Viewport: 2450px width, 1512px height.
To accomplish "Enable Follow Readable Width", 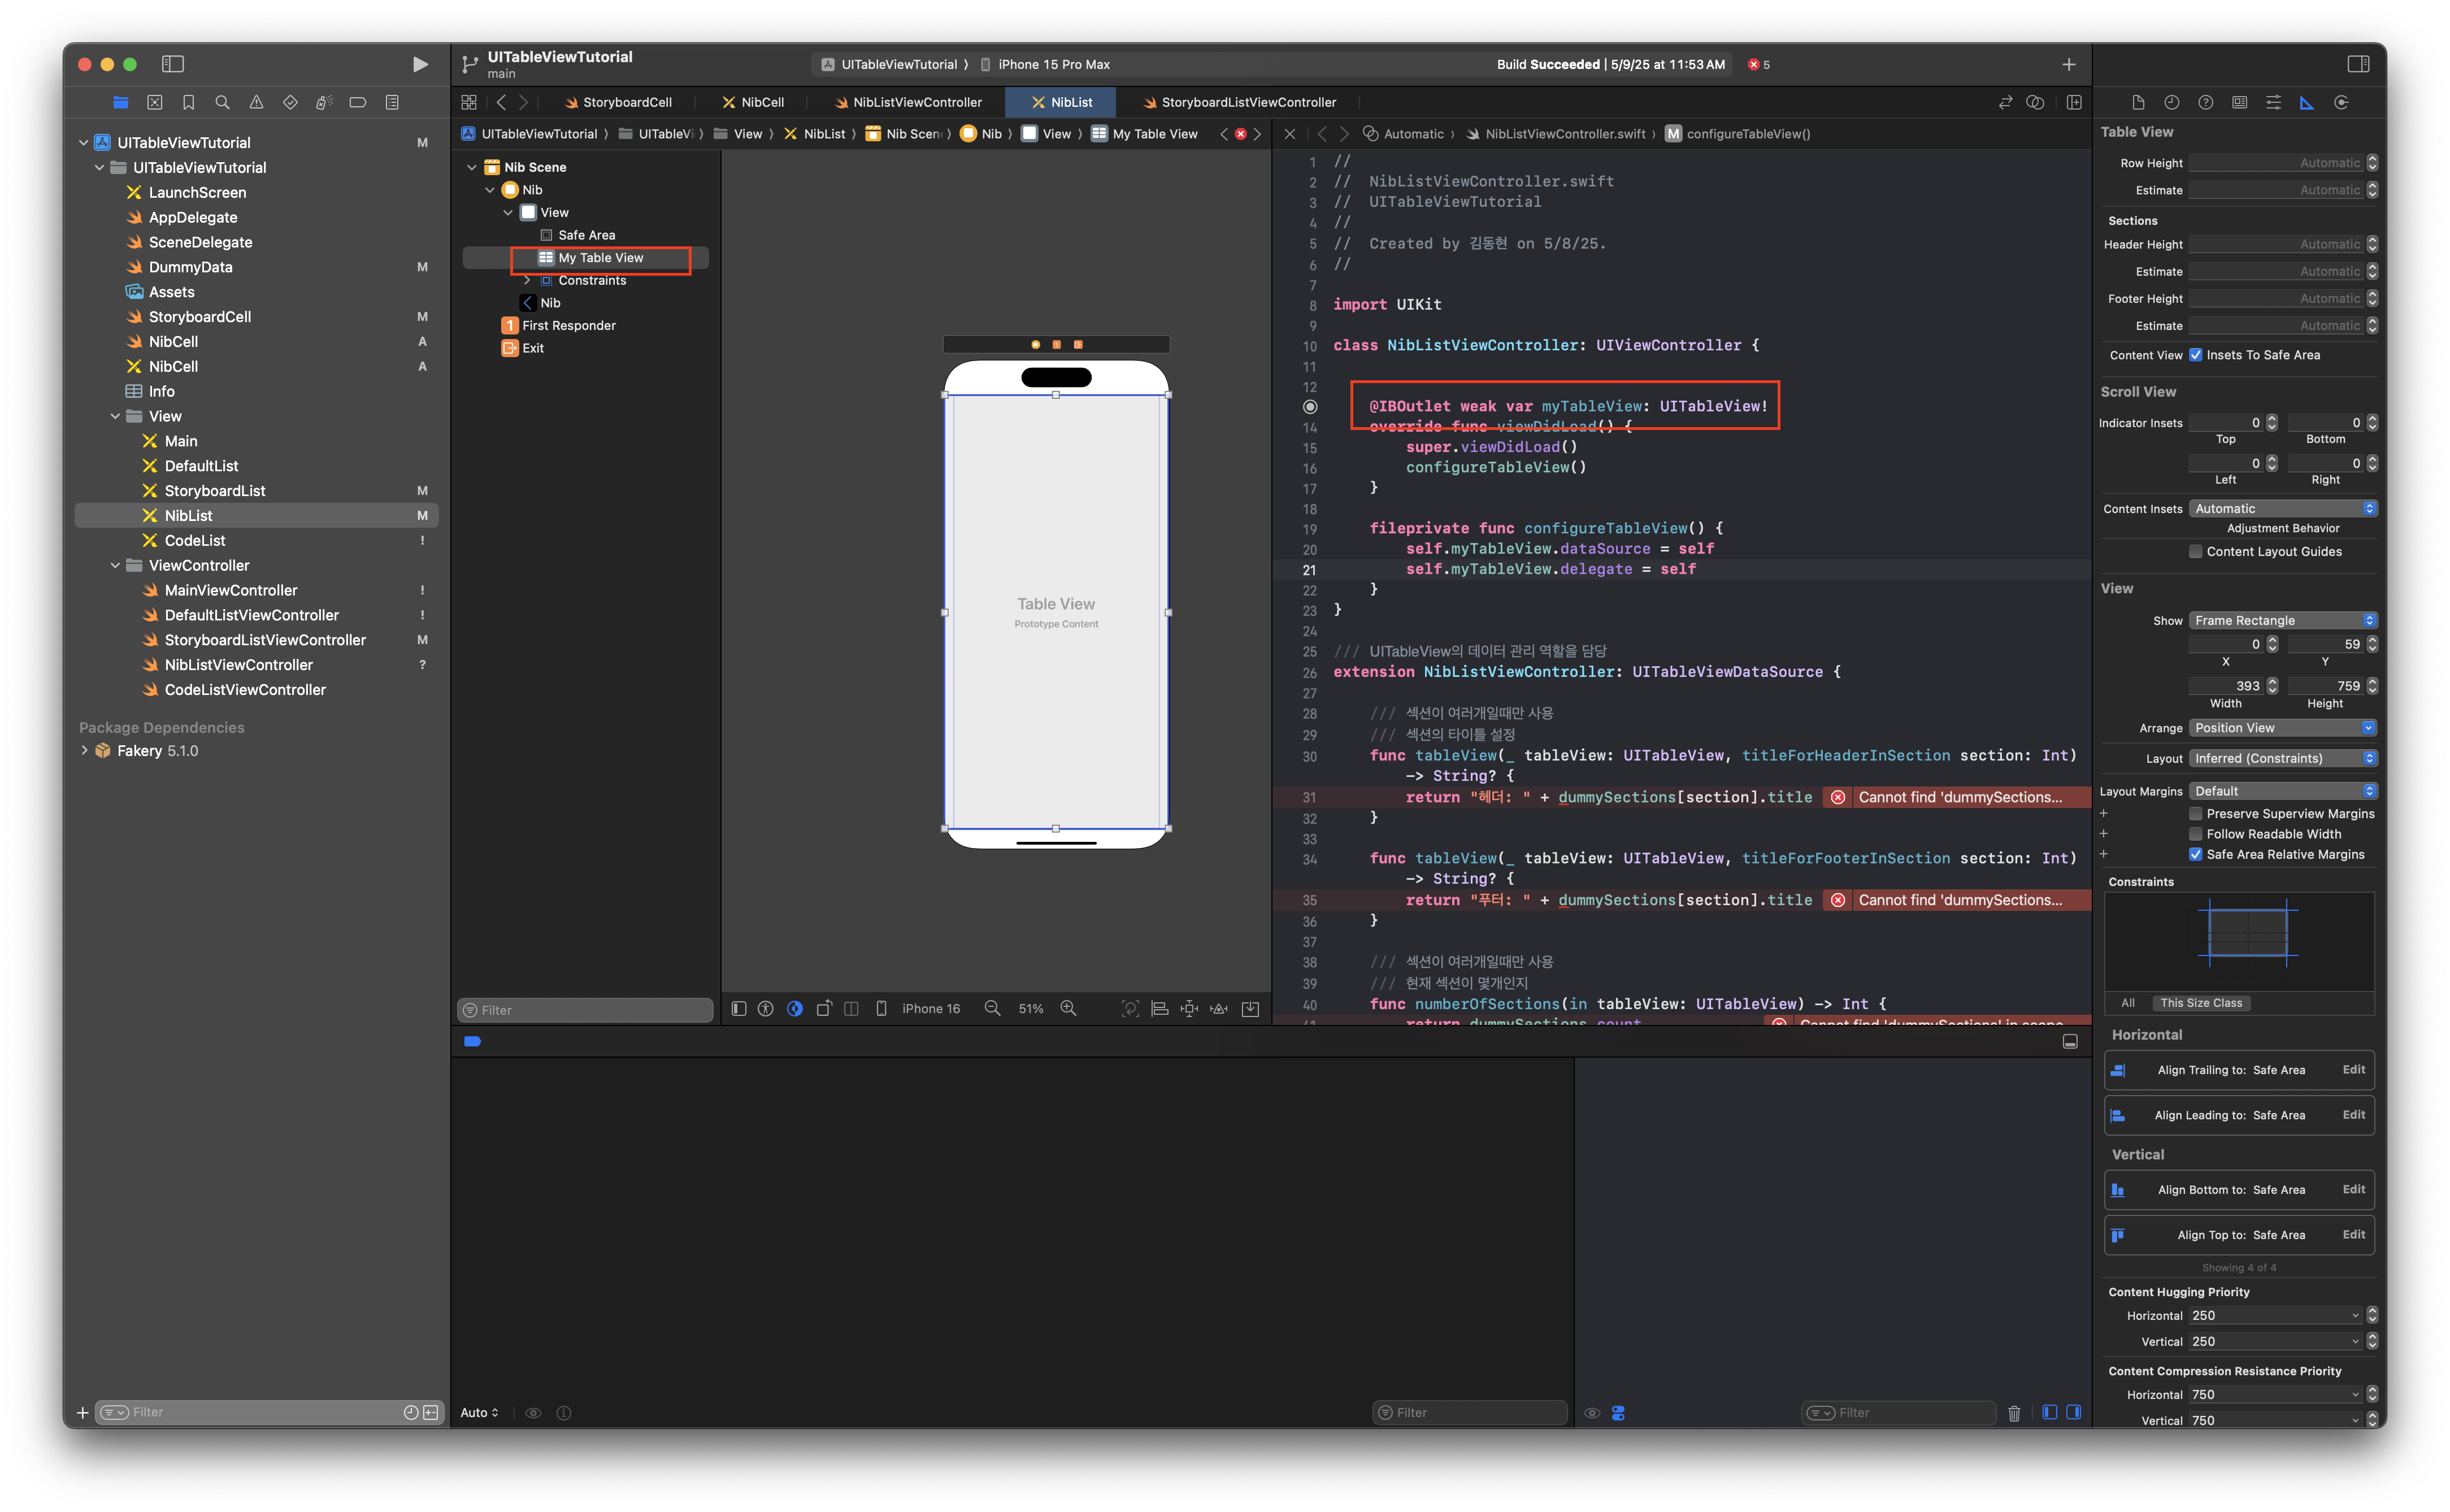I will (x=2196, y=833).
